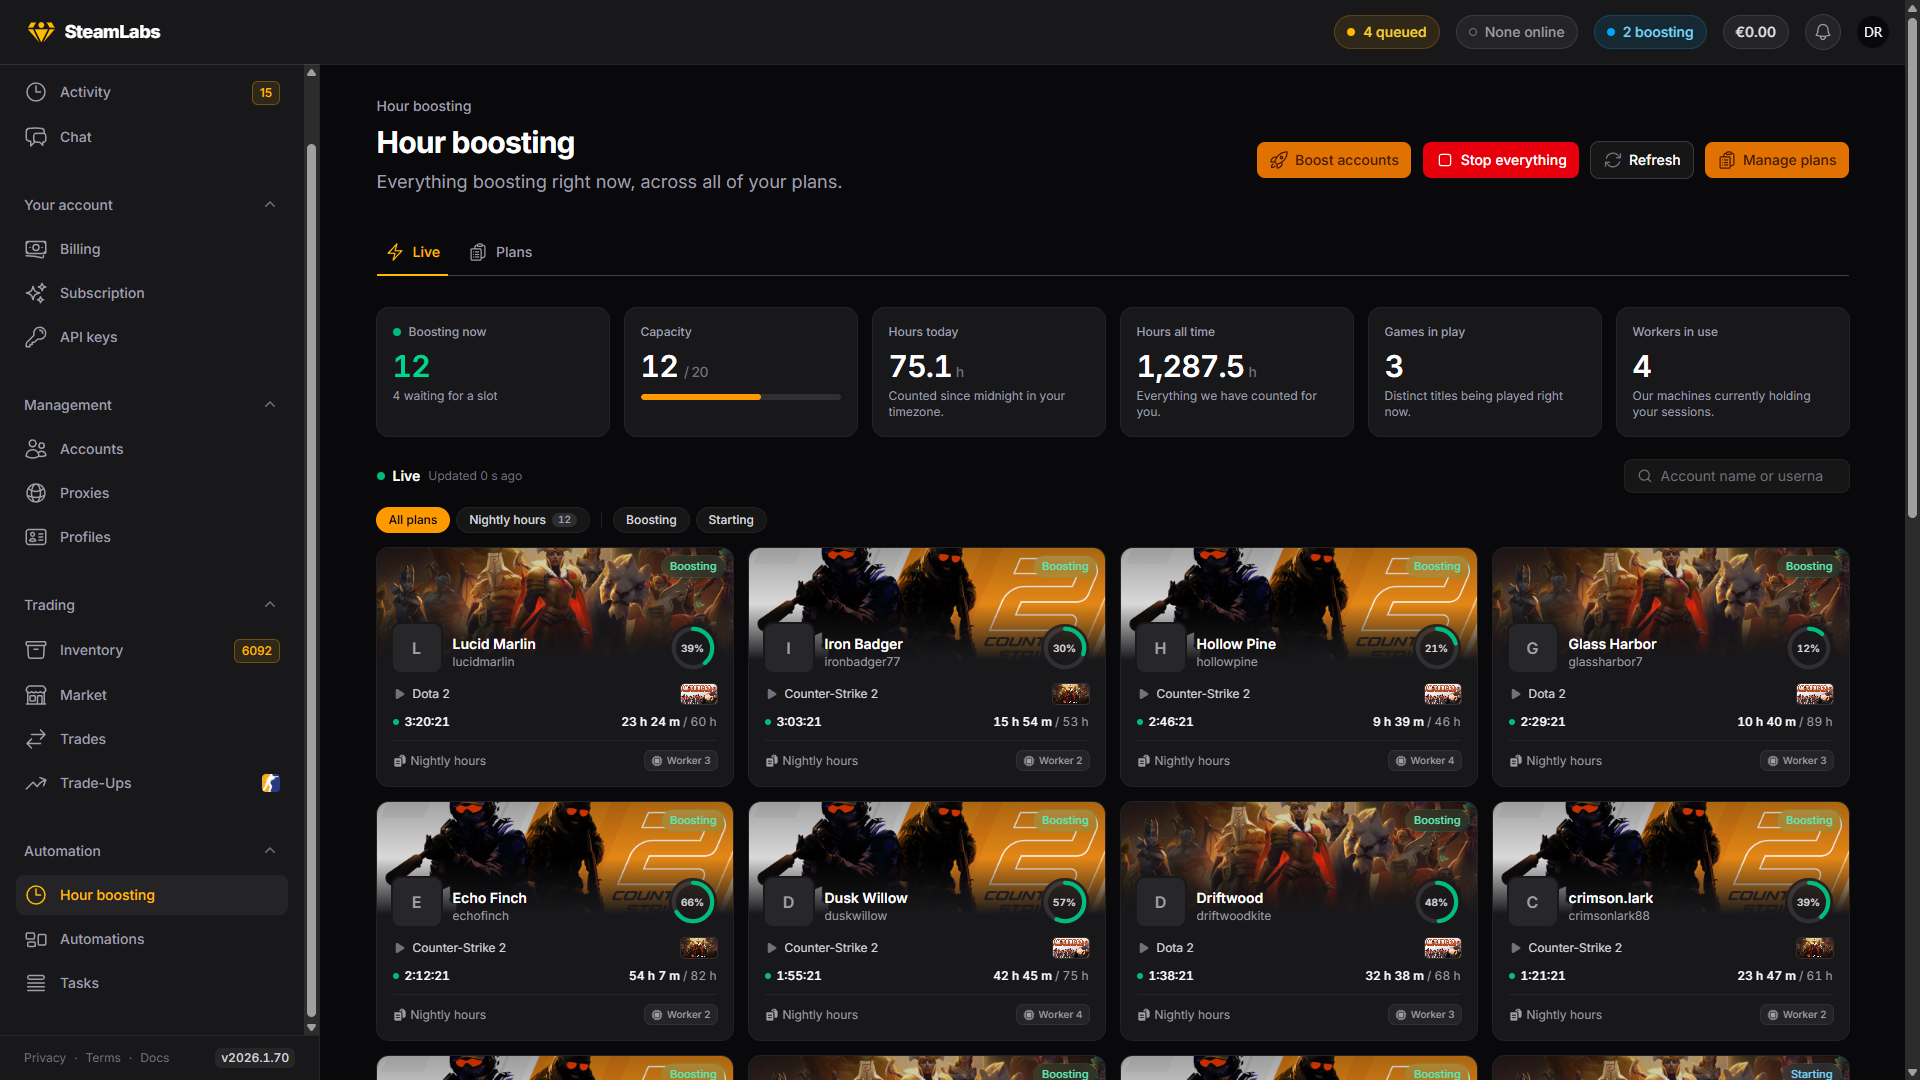Select Hour boosting sidebar item

152,895
